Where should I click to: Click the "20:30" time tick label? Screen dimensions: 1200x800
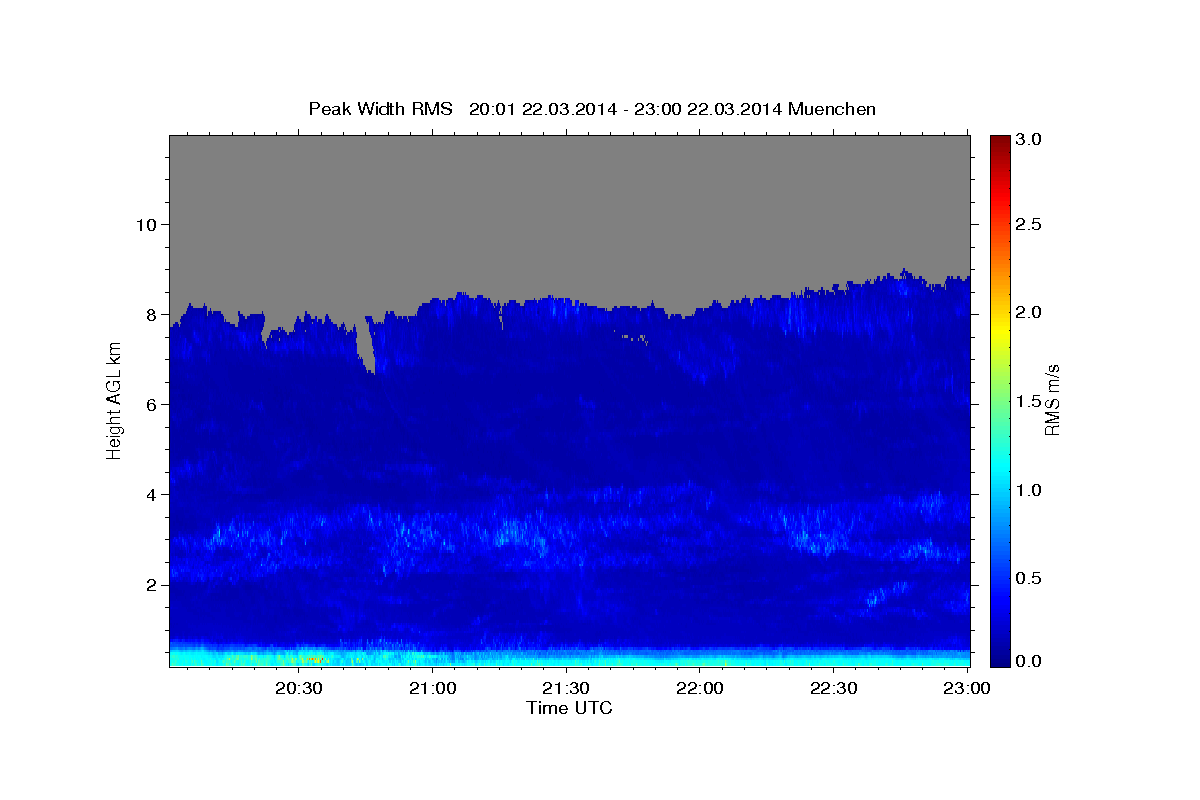pyautogui.click(x=299, y=688)
